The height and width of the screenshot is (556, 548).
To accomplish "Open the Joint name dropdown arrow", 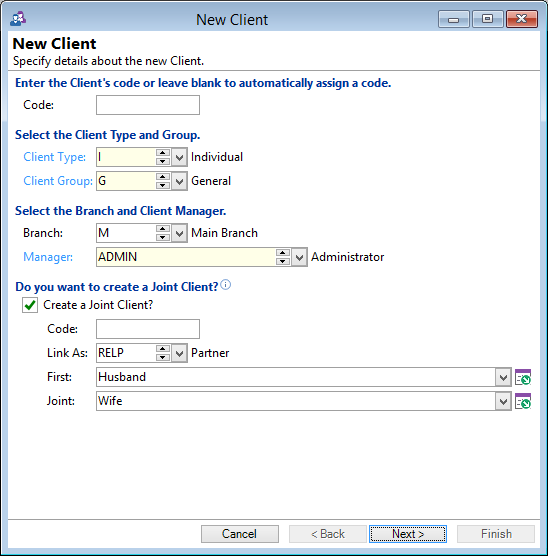I will click(503, 401).
